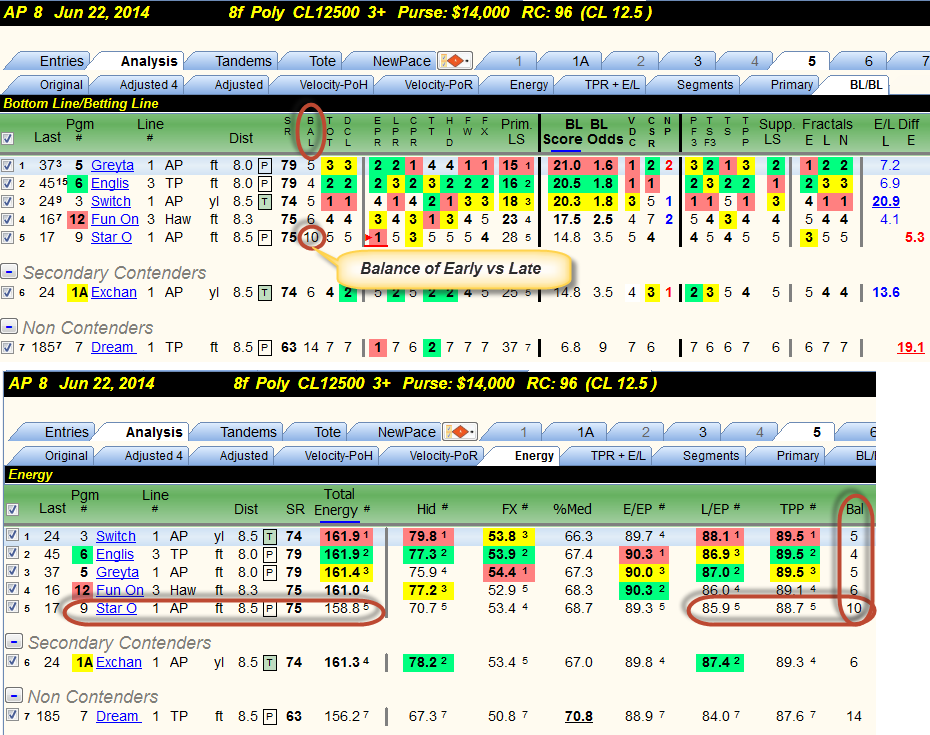The height and width of the screenshot is (735, 930).
Task: Toggle the select-all checkbox in BL/BL header
Action: click(7, 139)
